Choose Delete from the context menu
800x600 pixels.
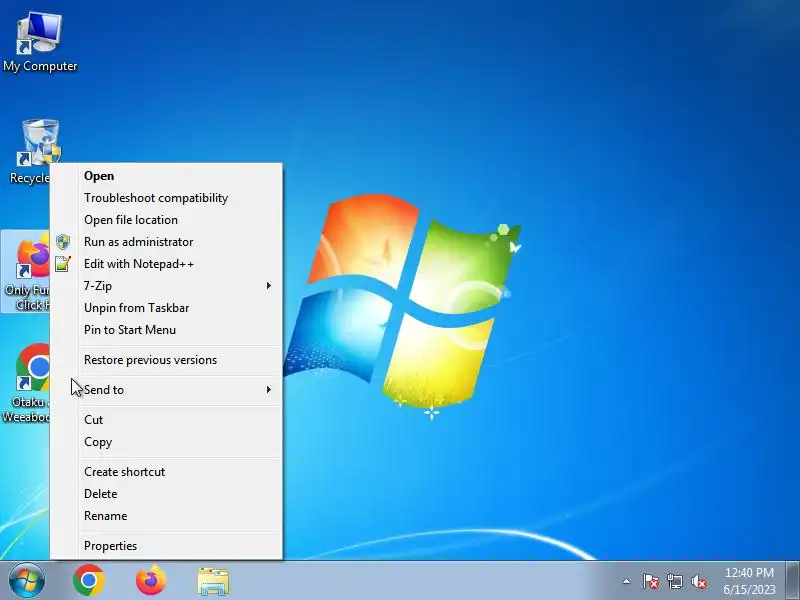(x=166, y=494)
